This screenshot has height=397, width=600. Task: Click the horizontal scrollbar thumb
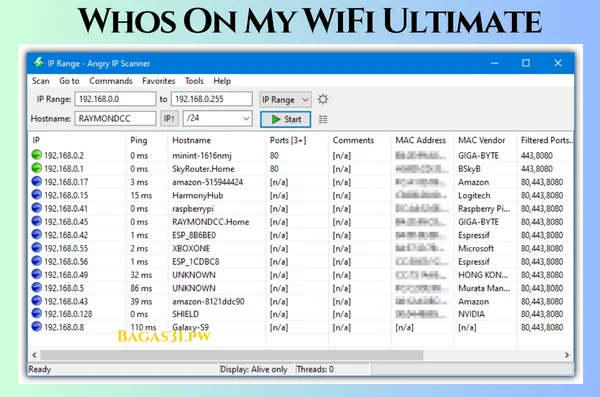click(x=232, y=355)
